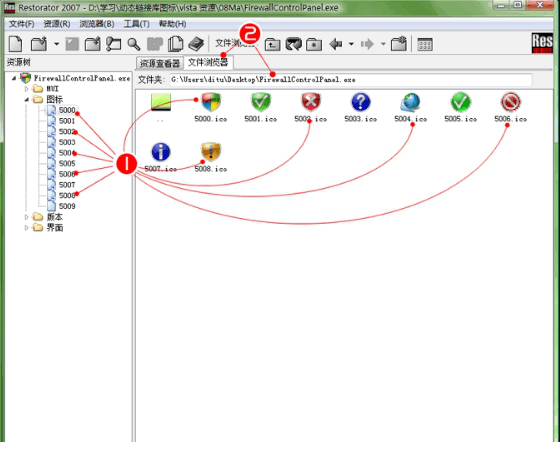Collapse the 图标 folder in resource tree
Viewport: 560px width, 459px height.
point(26,99)
